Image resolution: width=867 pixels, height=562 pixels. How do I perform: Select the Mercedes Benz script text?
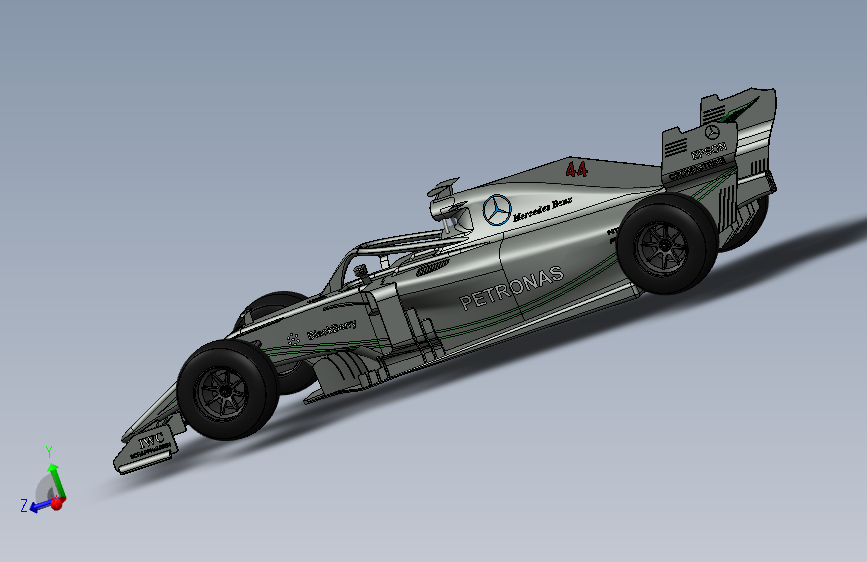point(542,209)
